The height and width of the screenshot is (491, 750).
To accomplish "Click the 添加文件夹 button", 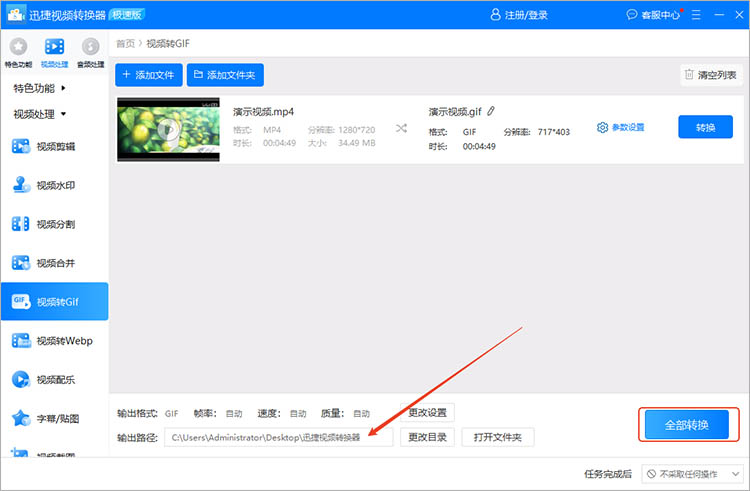I will pyautogui.click(x=225, y=75).
